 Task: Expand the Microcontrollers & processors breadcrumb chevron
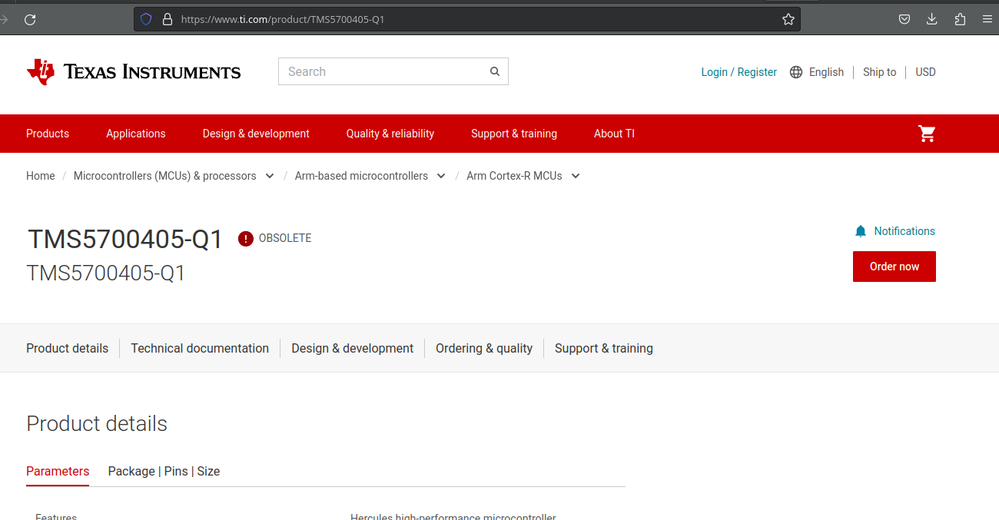pyautogui.click(x=270, y=176)
